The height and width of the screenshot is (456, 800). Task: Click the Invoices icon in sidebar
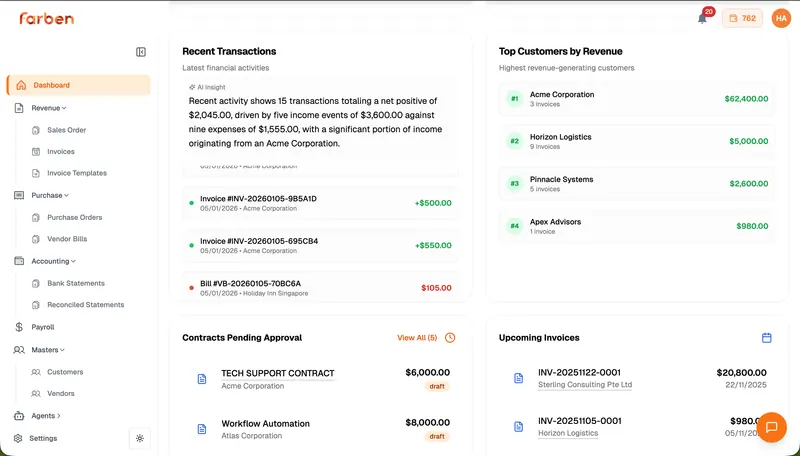[x=36, y=151]
